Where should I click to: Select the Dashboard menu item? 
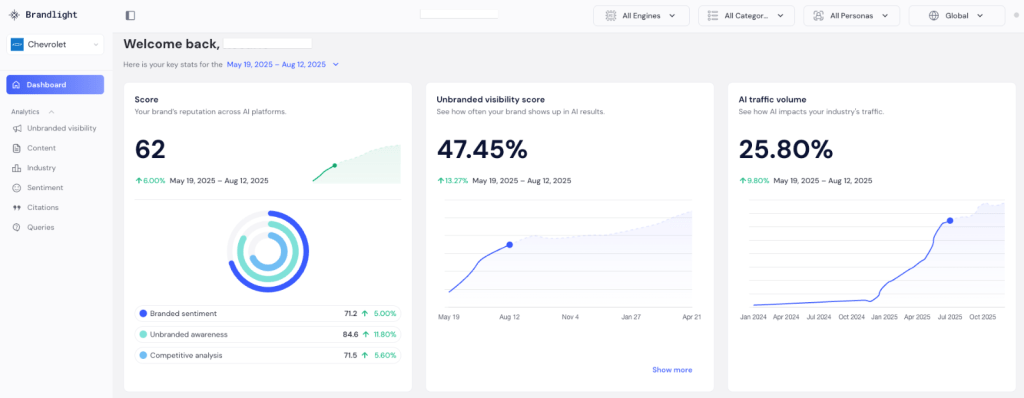[55, 85]
